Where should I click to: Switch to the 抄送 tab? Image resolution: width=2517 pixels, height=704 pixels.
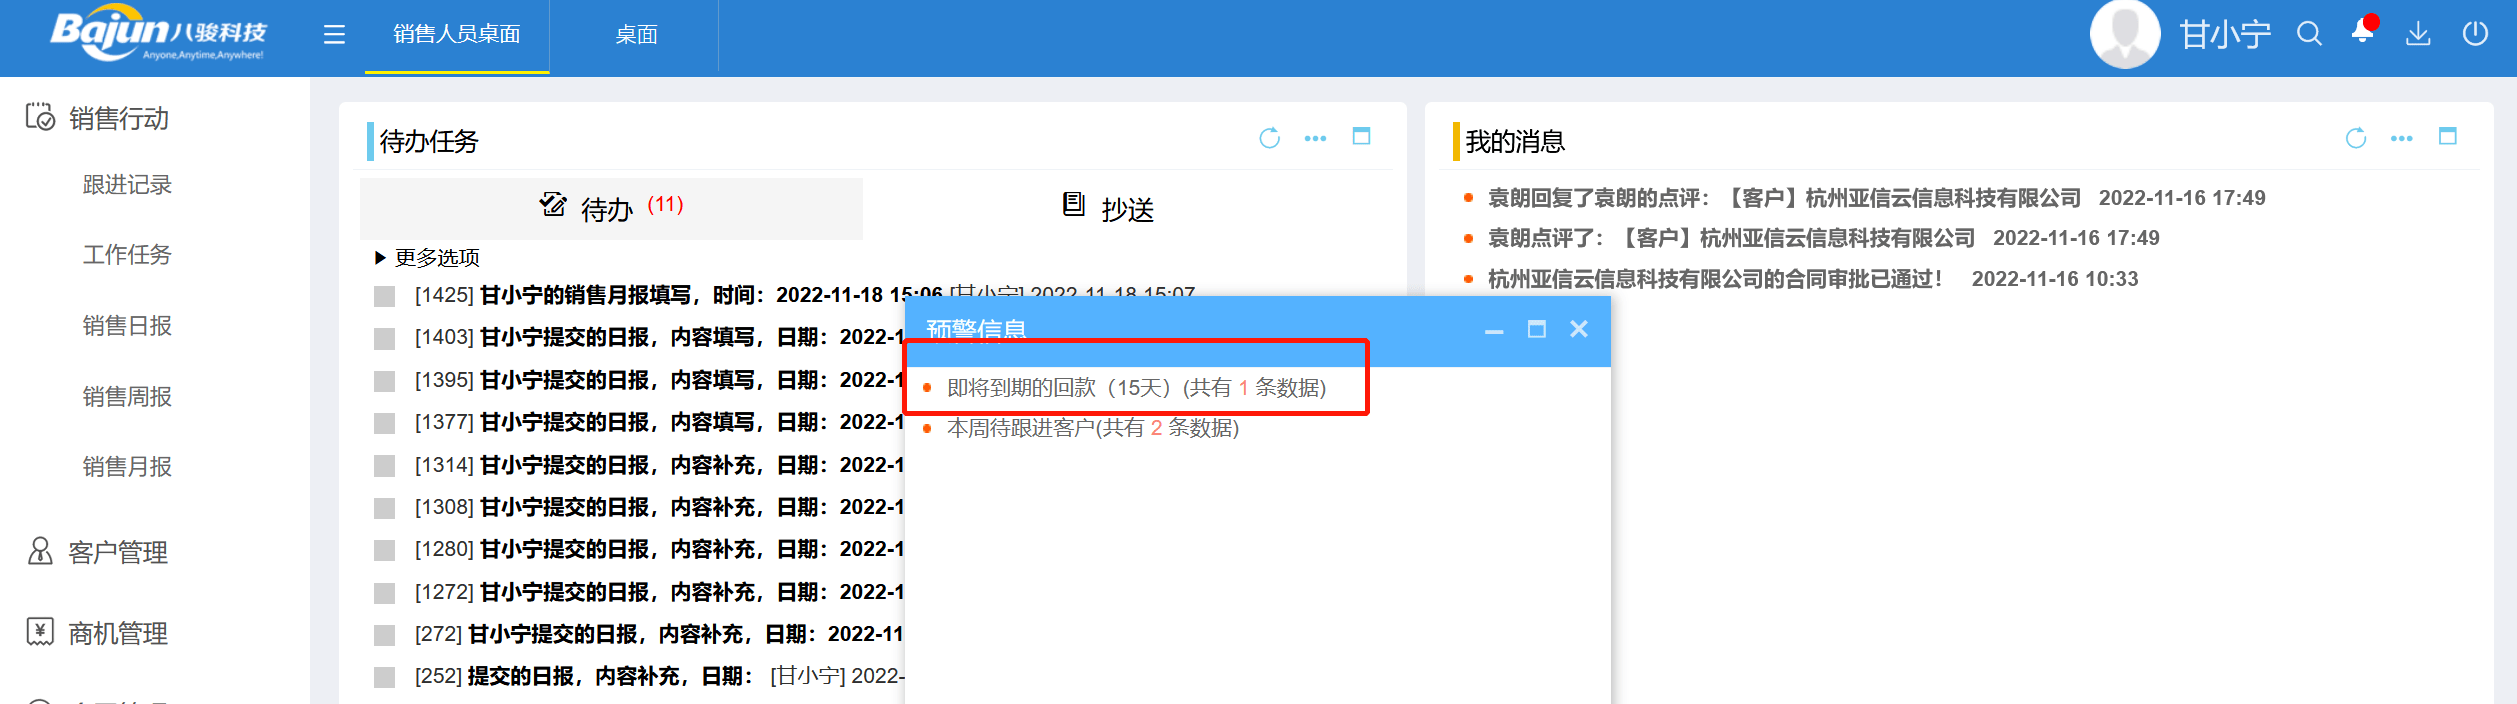1108,209
